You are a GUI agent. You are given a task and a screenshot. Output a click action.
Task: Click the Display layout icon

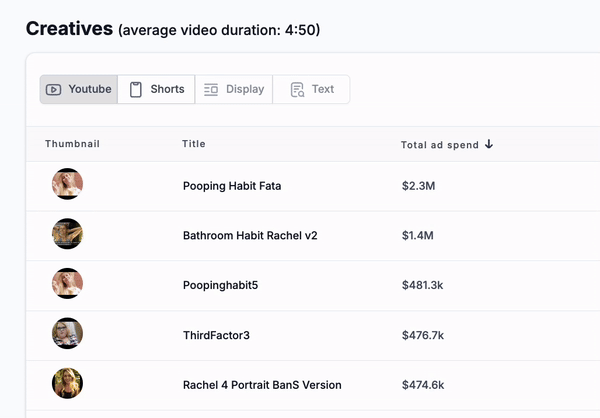click(211, 90)
